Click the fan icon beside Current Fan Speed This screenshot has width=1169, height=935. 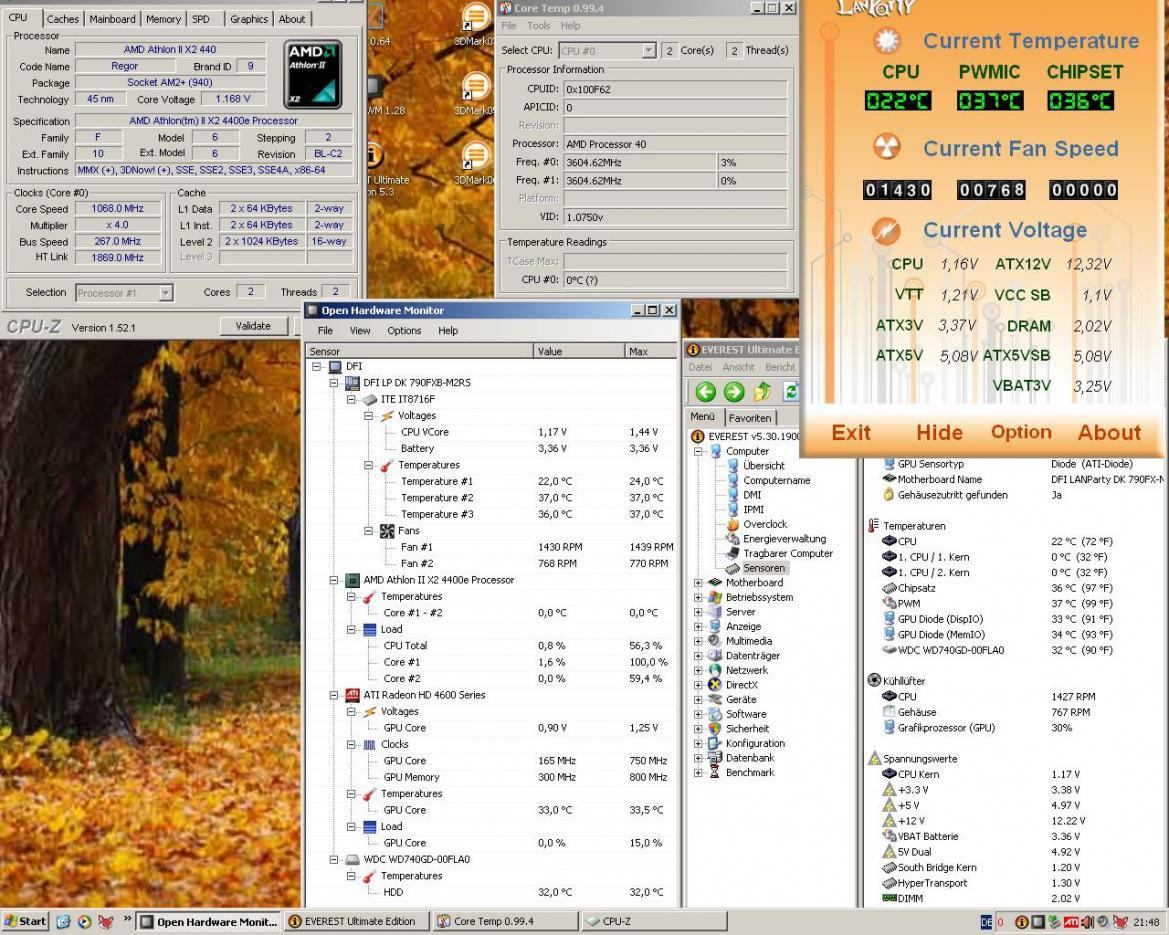point(886,147)
